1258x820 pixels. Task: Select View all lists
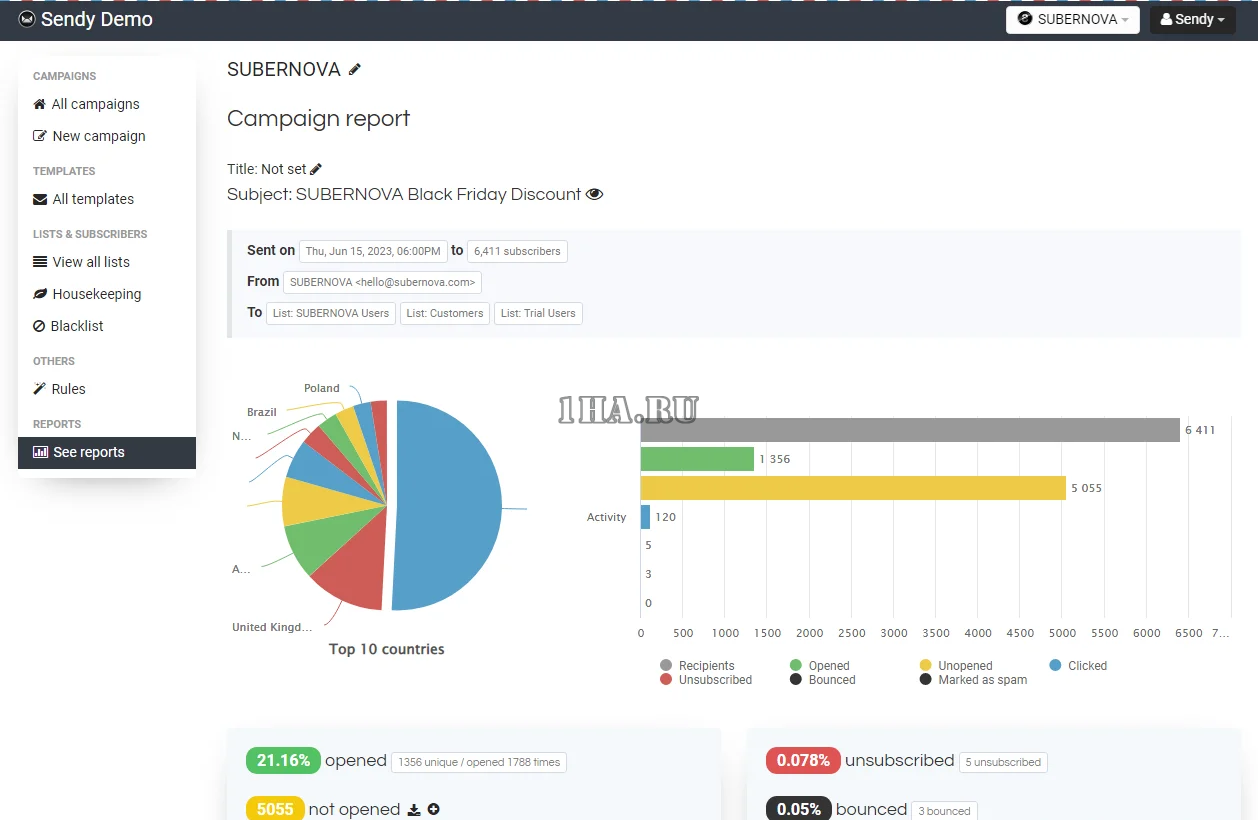90,262
